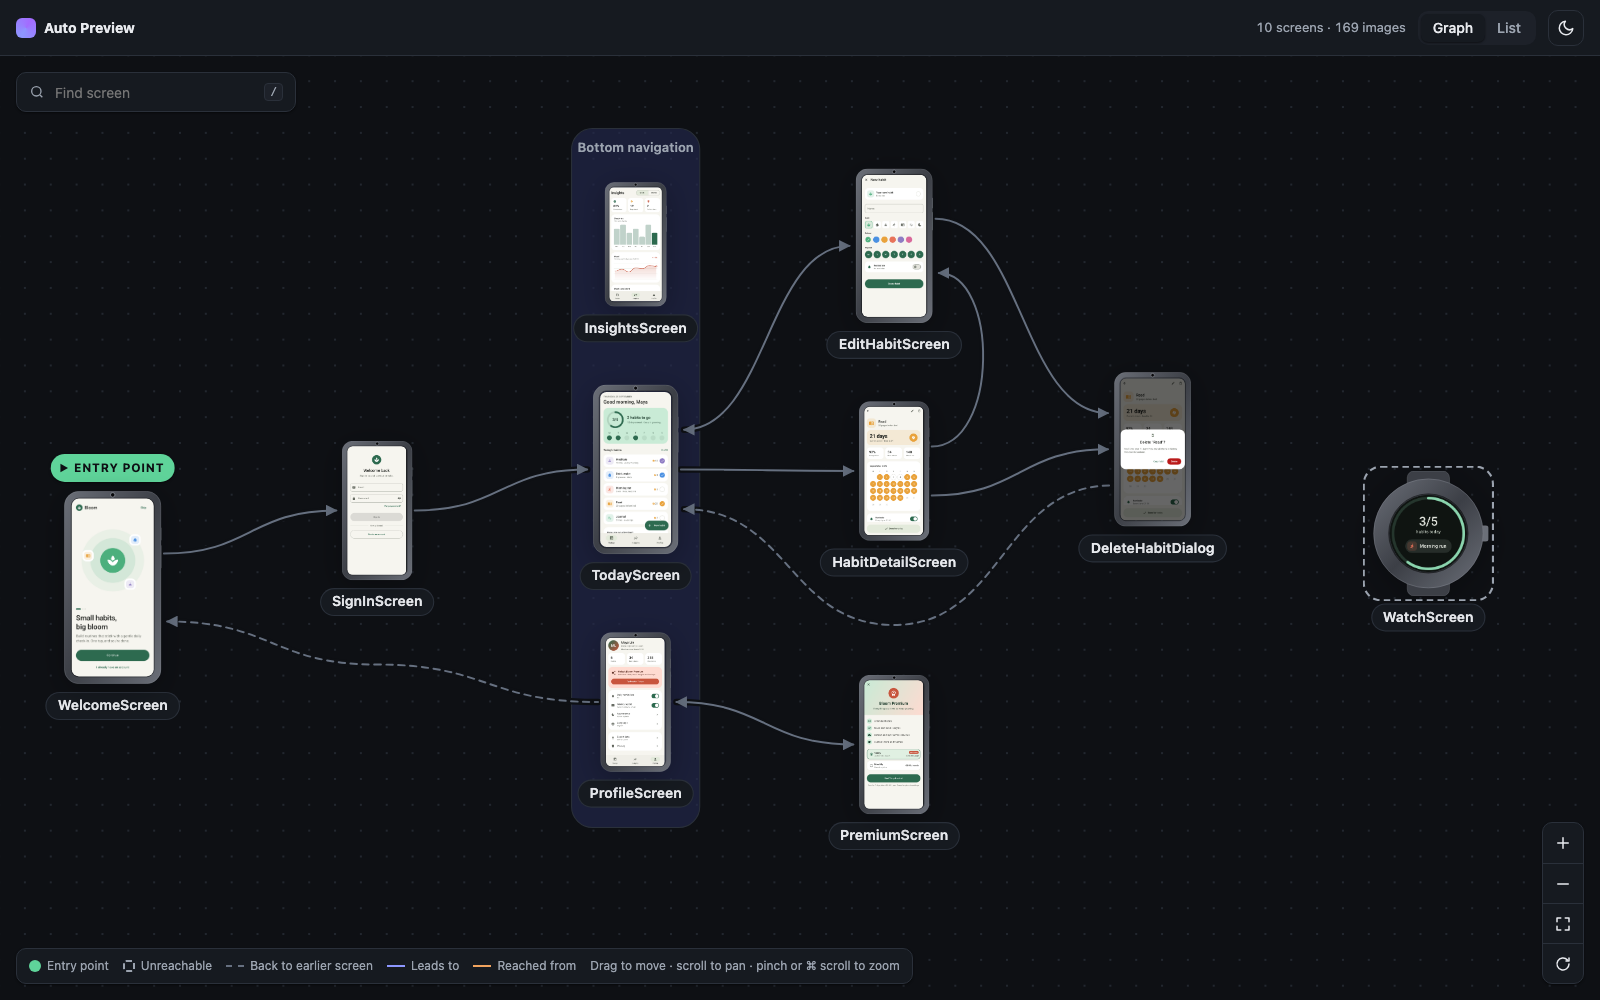Viewport: 1600px width, 1000px height.
Task: Open the WelcomeScreen thumbnail
Action: 113,588
